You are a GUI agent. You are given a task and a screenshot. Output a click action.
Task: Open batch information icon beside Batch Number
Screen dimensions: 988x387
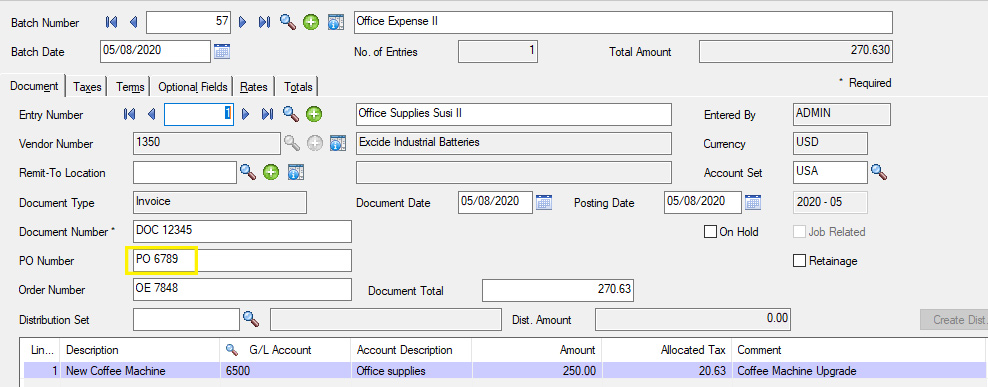pos(336,23)
